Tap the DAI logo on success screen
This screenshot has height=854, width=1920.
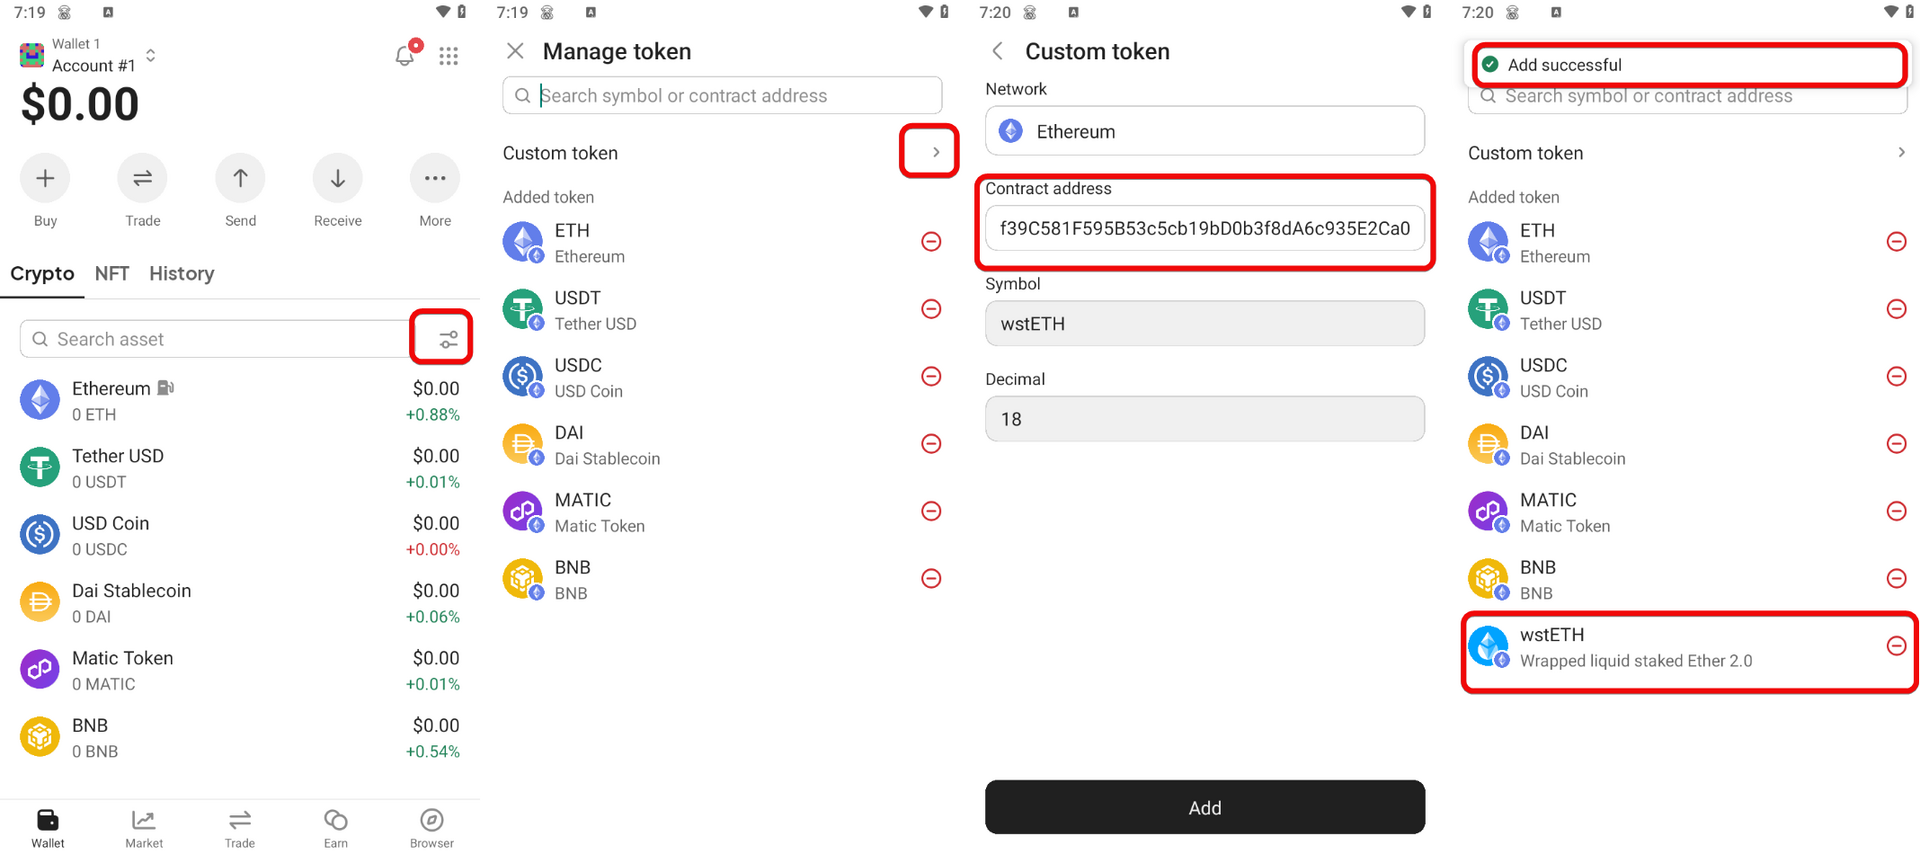point(1488,445)
